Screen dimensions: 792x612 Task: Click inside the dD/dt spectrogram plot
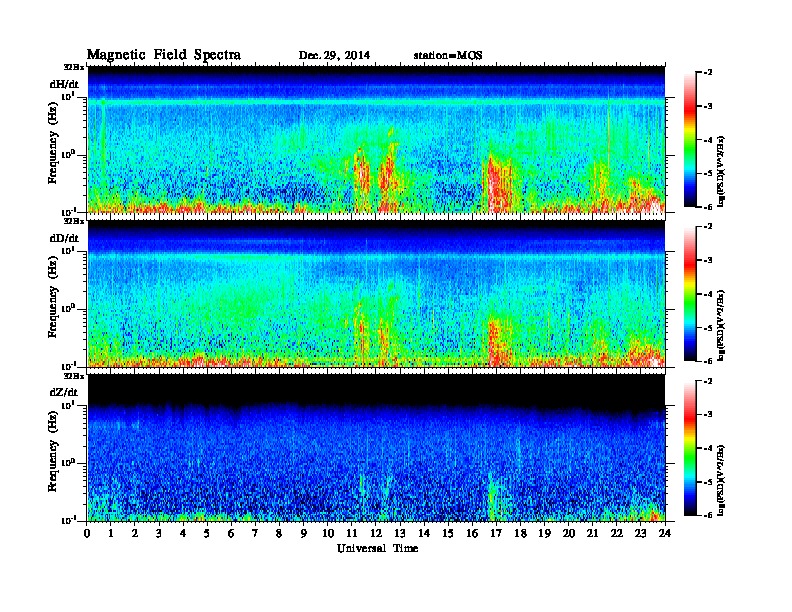tap(376, 293)
